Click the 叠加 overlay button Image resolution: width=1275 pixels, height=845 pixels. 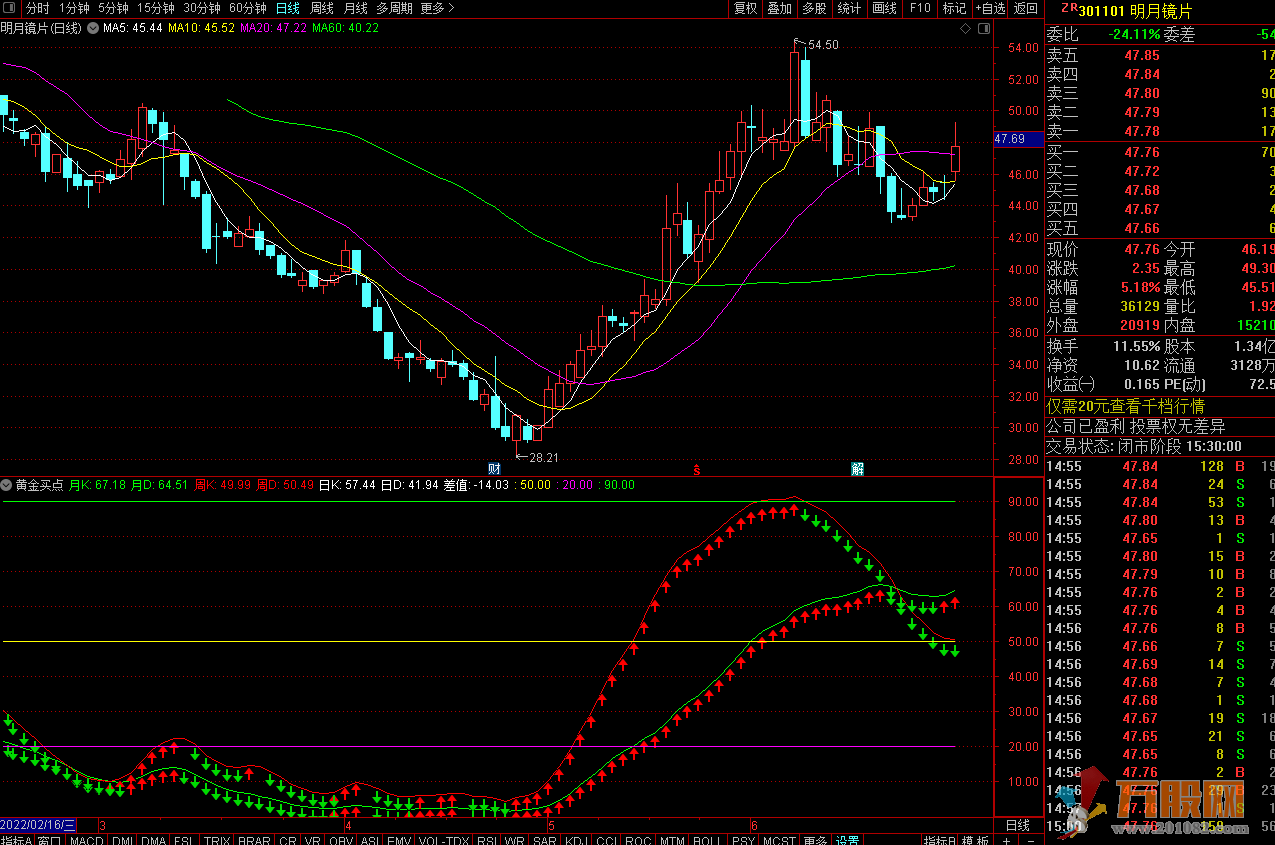coord(779,8)
